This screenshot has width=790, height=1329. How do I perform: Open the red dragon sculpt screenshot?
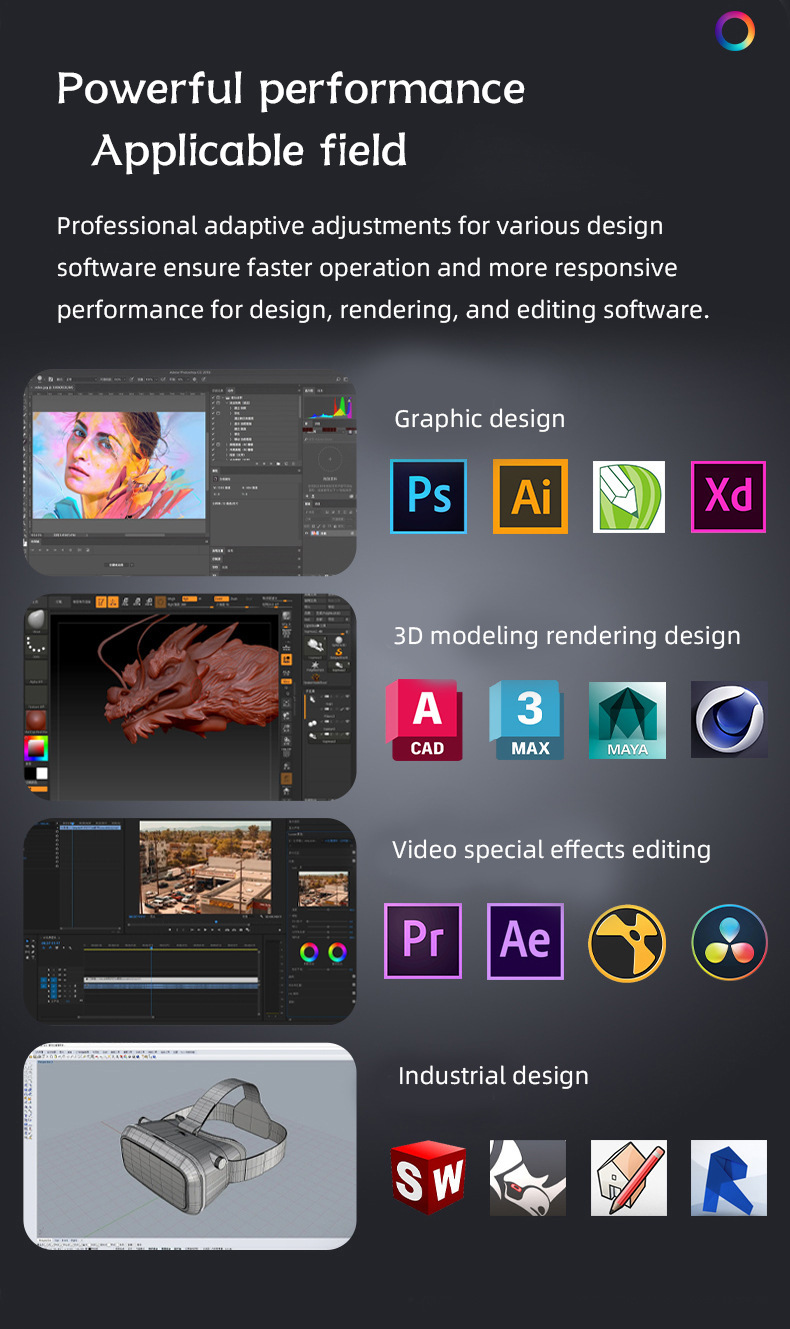point(190,697)
